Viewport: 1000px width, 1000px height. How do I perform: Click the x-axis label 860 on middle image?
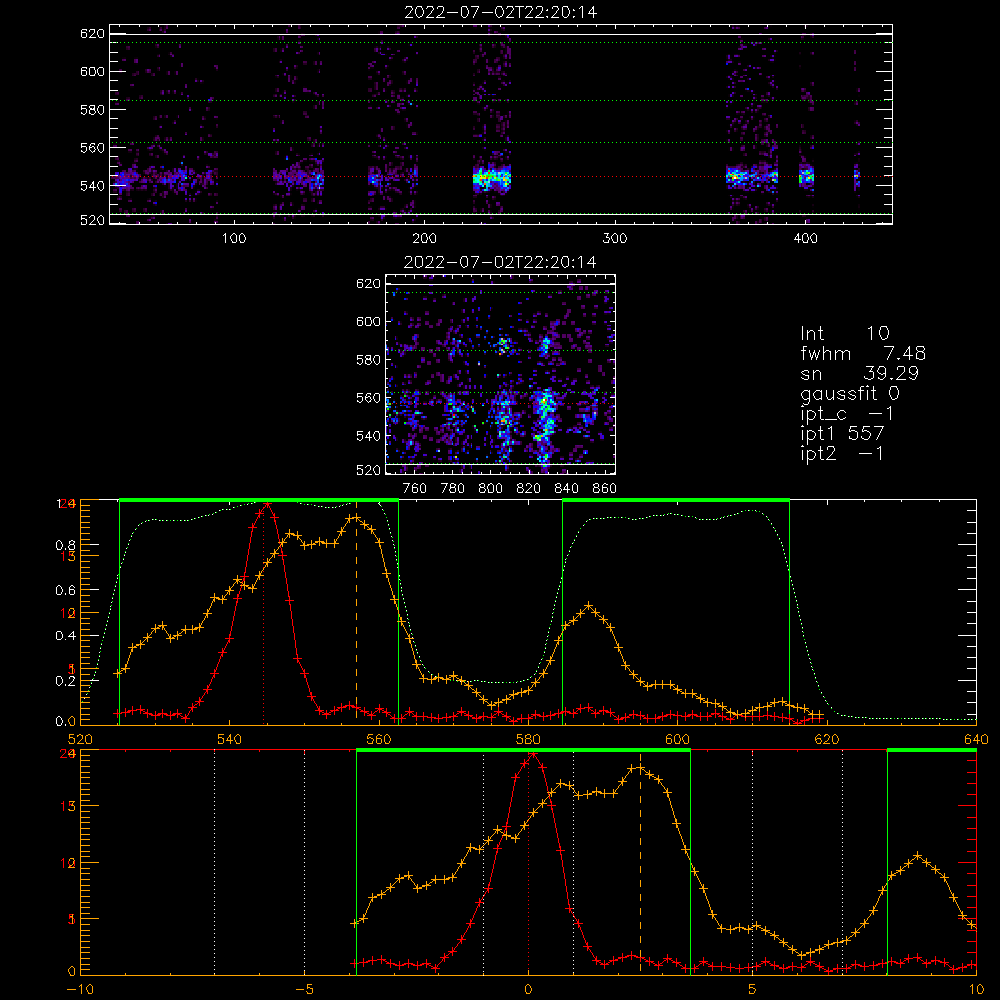(x=605, y=489)
